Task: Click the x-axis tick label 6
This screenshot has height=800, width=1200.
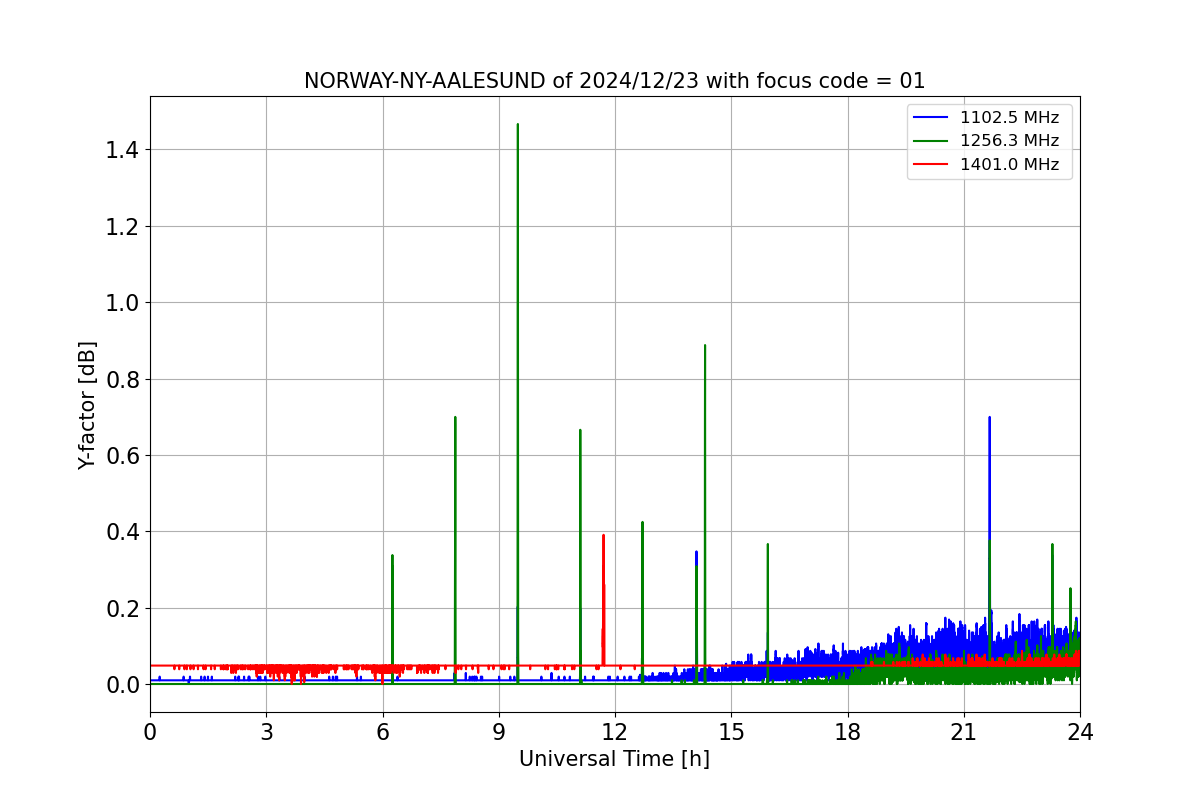Action: tap(383, 732)
